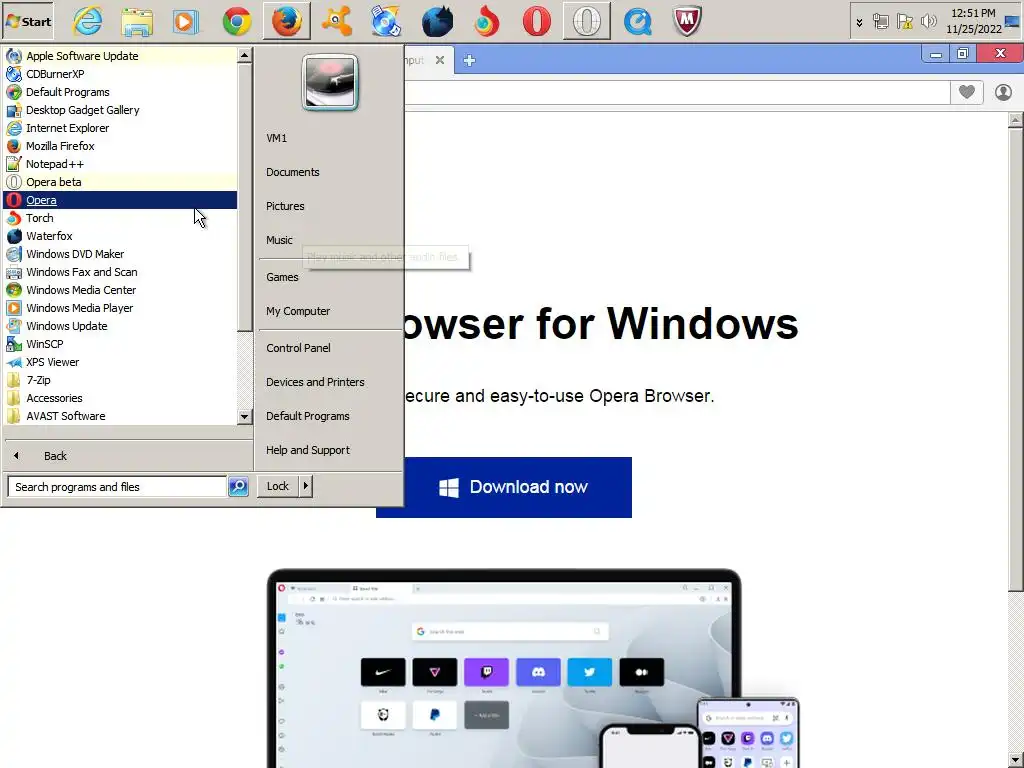The width and height of the screenshot is (1024, 768).
Task: Open Action Center flag tray icon
Action: point(904,22)
